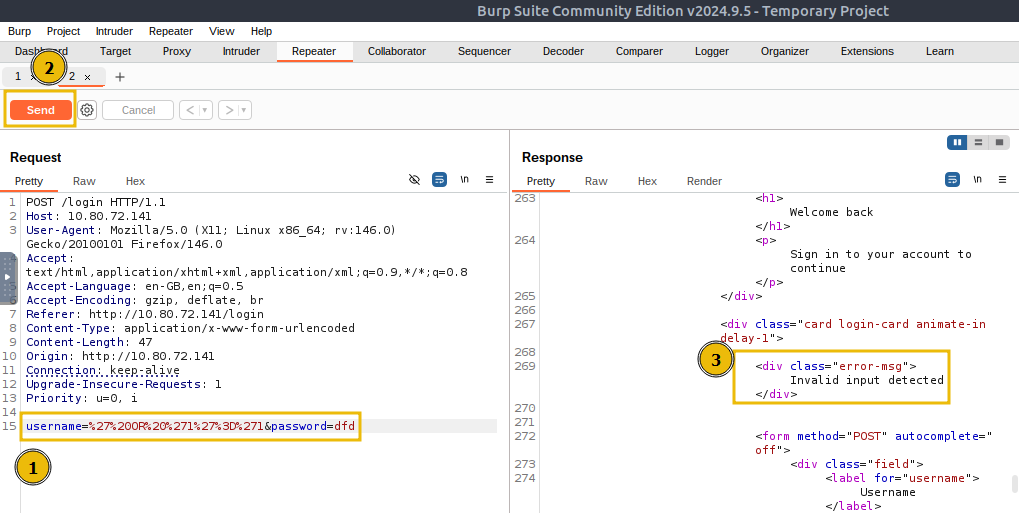Expand the collapsed left side panel handle

[7, 278]
